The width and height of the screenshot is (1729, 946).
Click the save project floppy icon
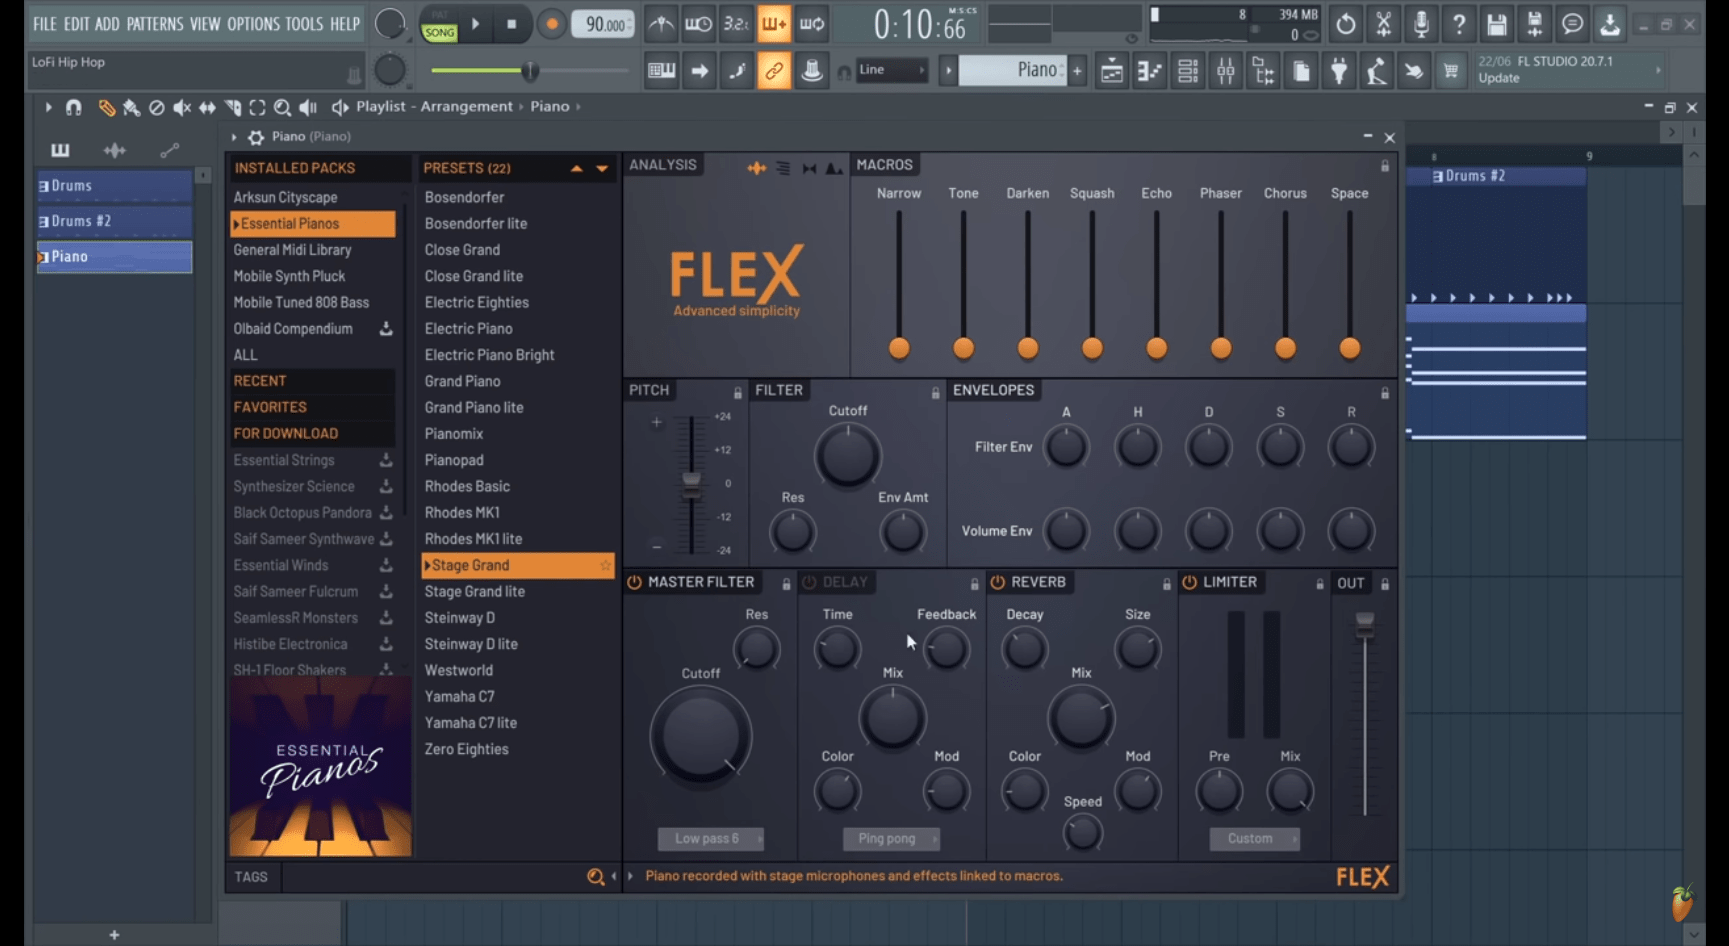click(1496, 24)
